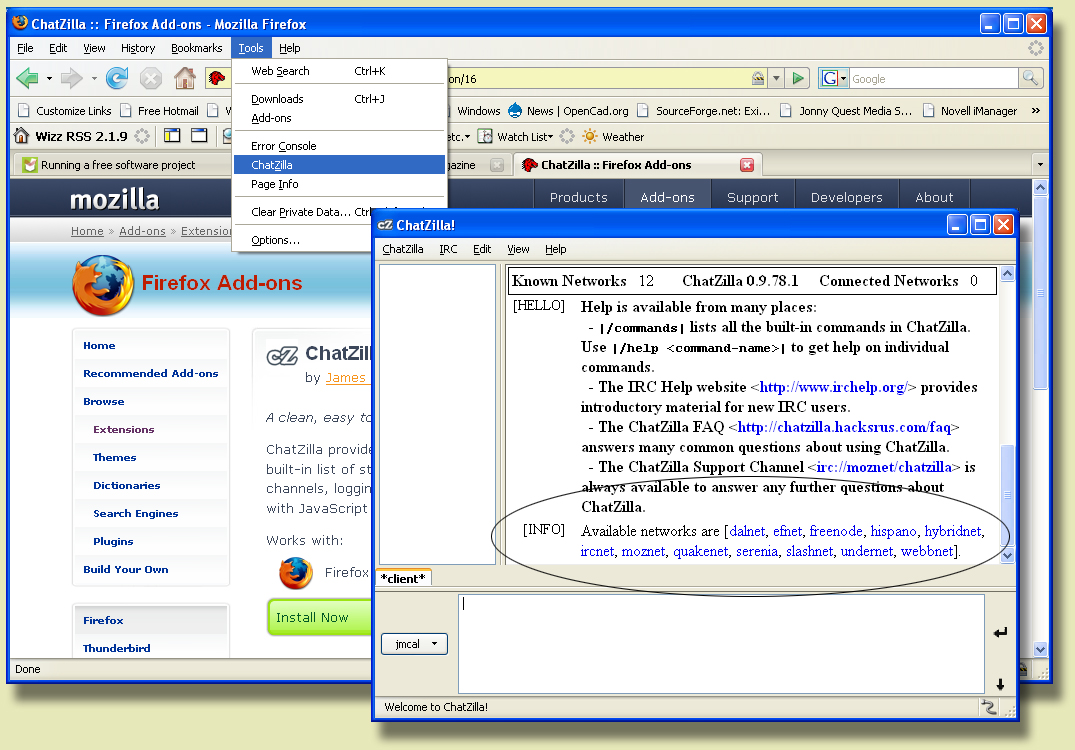Click the multiline input down-arrow icon in ChatZilla

(1000, 684)
